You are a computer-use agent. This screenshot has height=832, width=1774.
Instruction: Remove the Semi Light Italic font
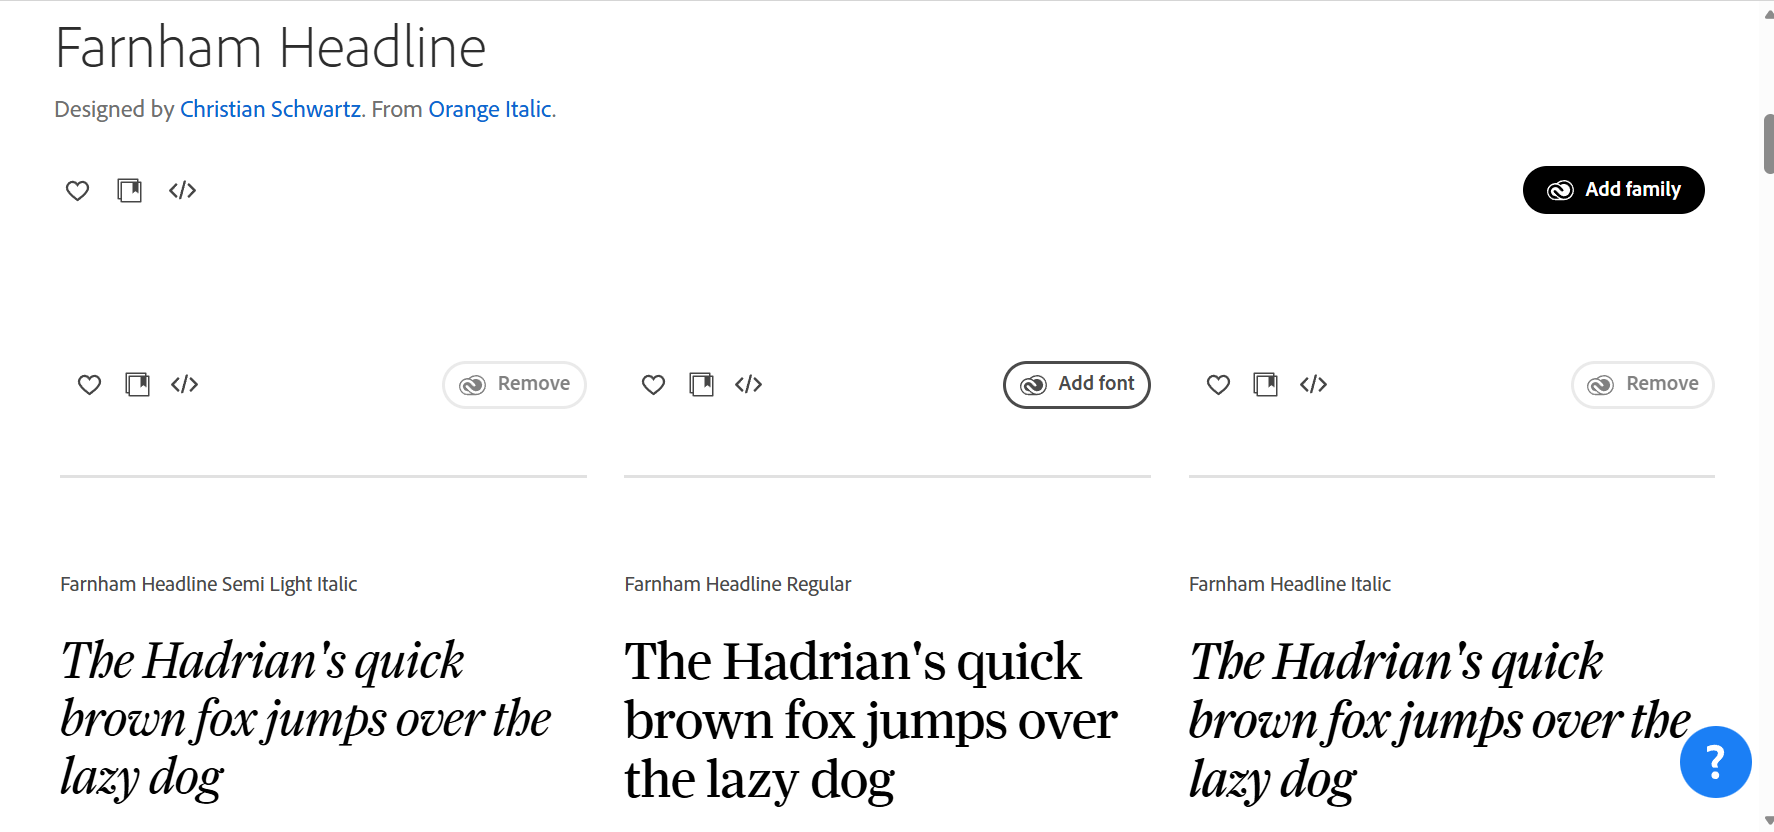tap(514, 384)
